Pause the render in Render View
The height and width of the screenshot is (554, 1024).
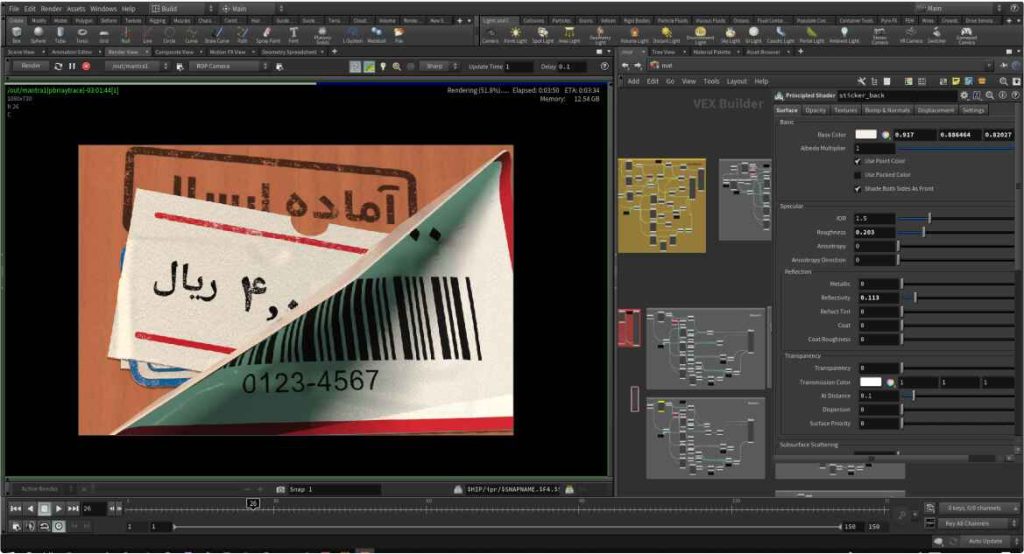coord(72,66)
